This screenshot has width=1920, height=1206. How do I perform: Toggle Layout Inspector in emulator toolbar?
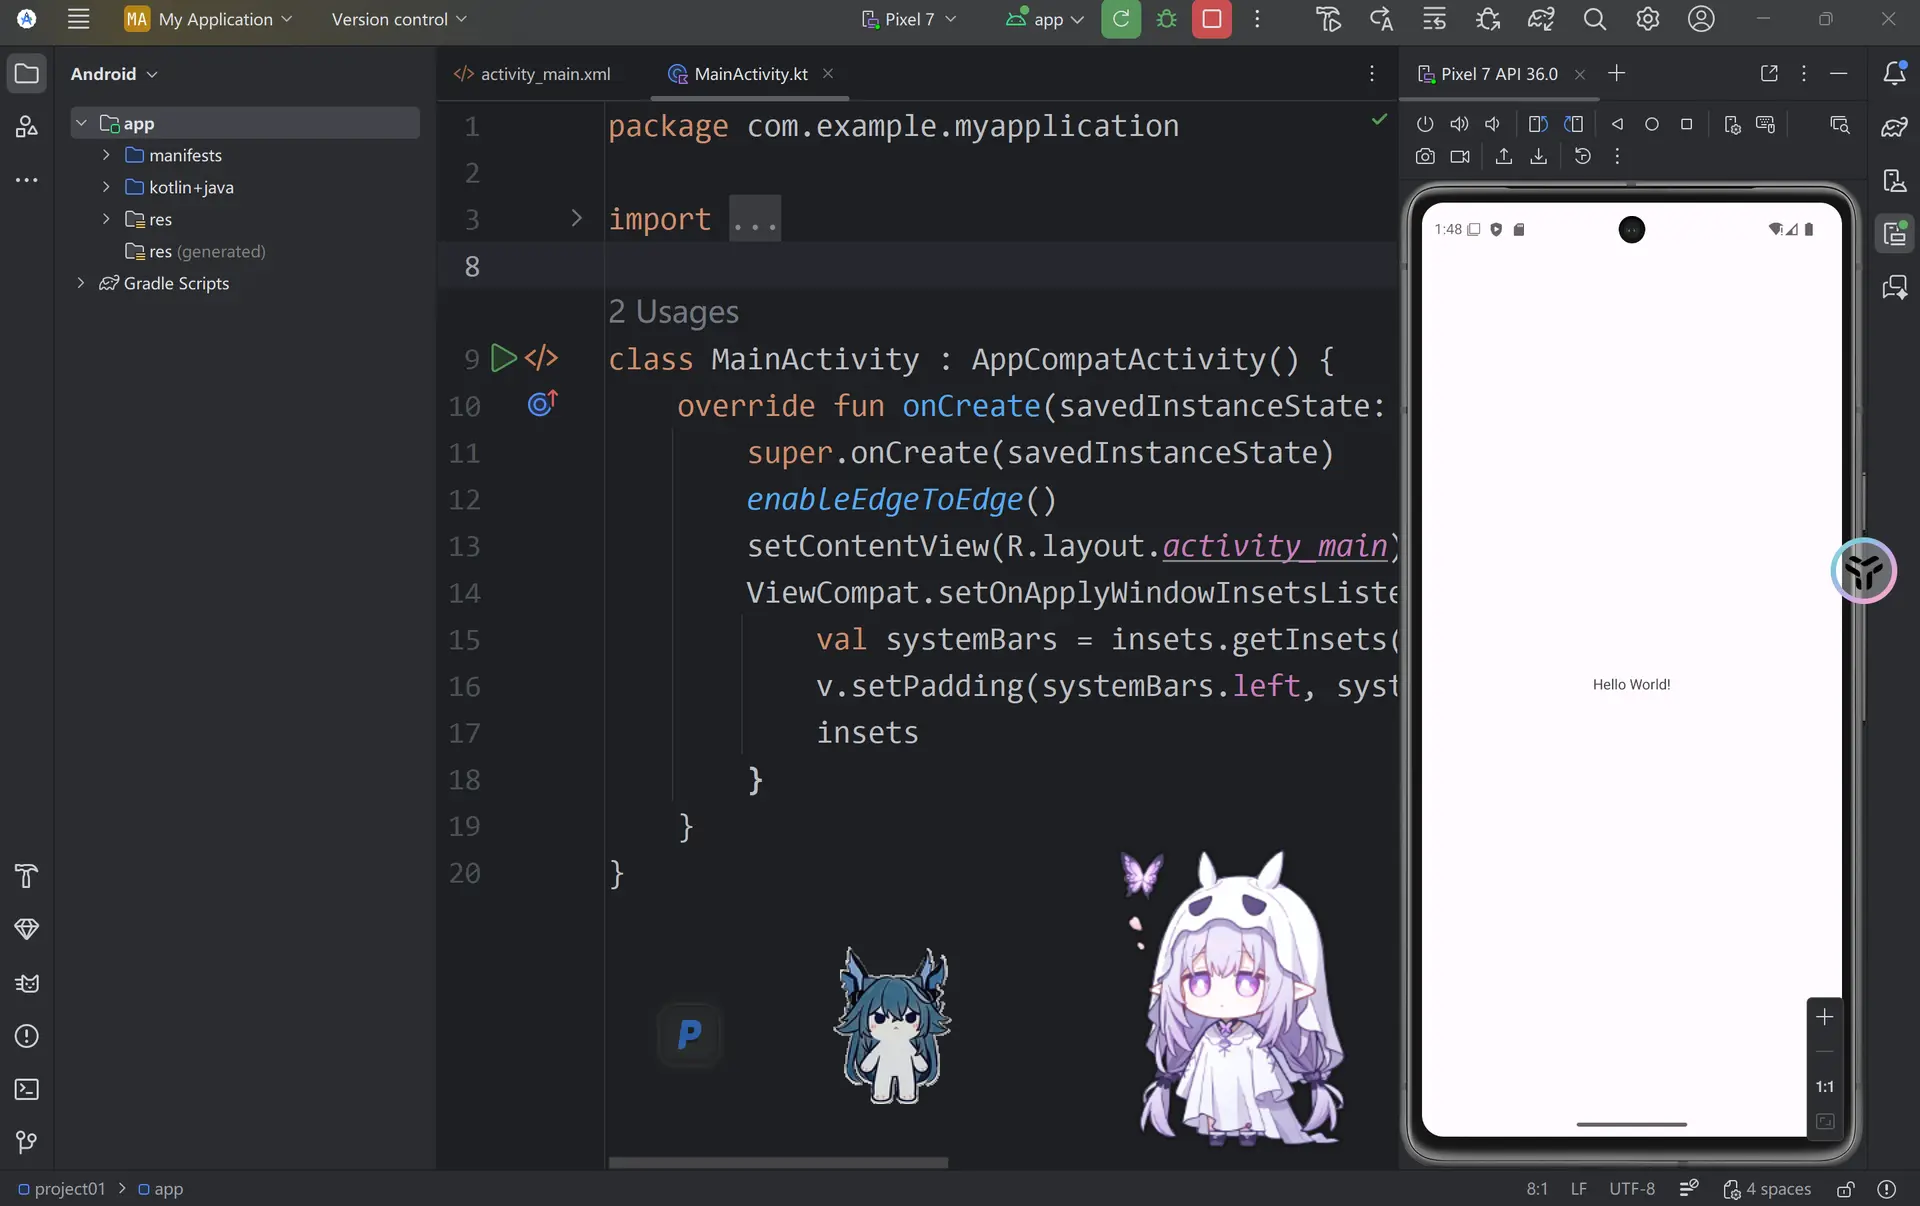click(x=1839, y=124)
